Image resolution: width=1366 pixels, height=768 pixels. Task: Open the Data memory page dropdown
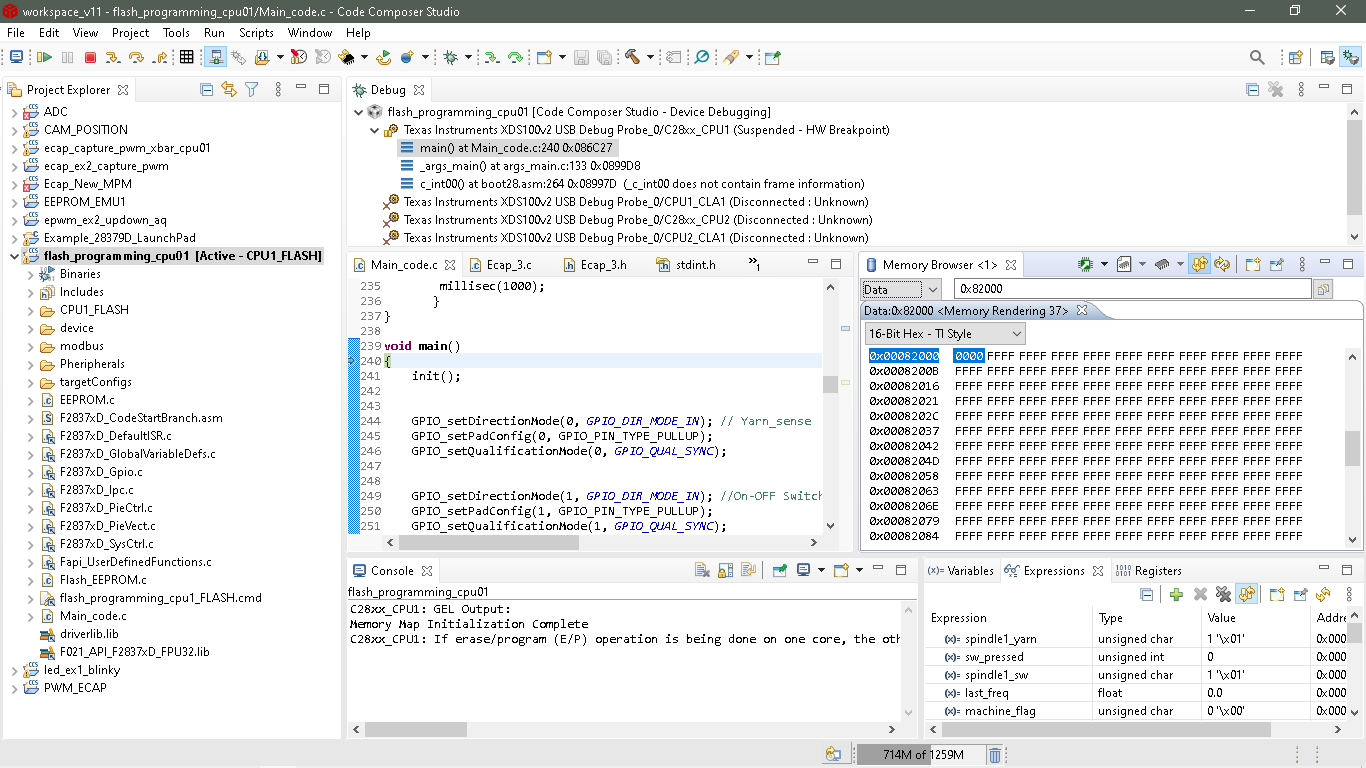tap(901, 289)
